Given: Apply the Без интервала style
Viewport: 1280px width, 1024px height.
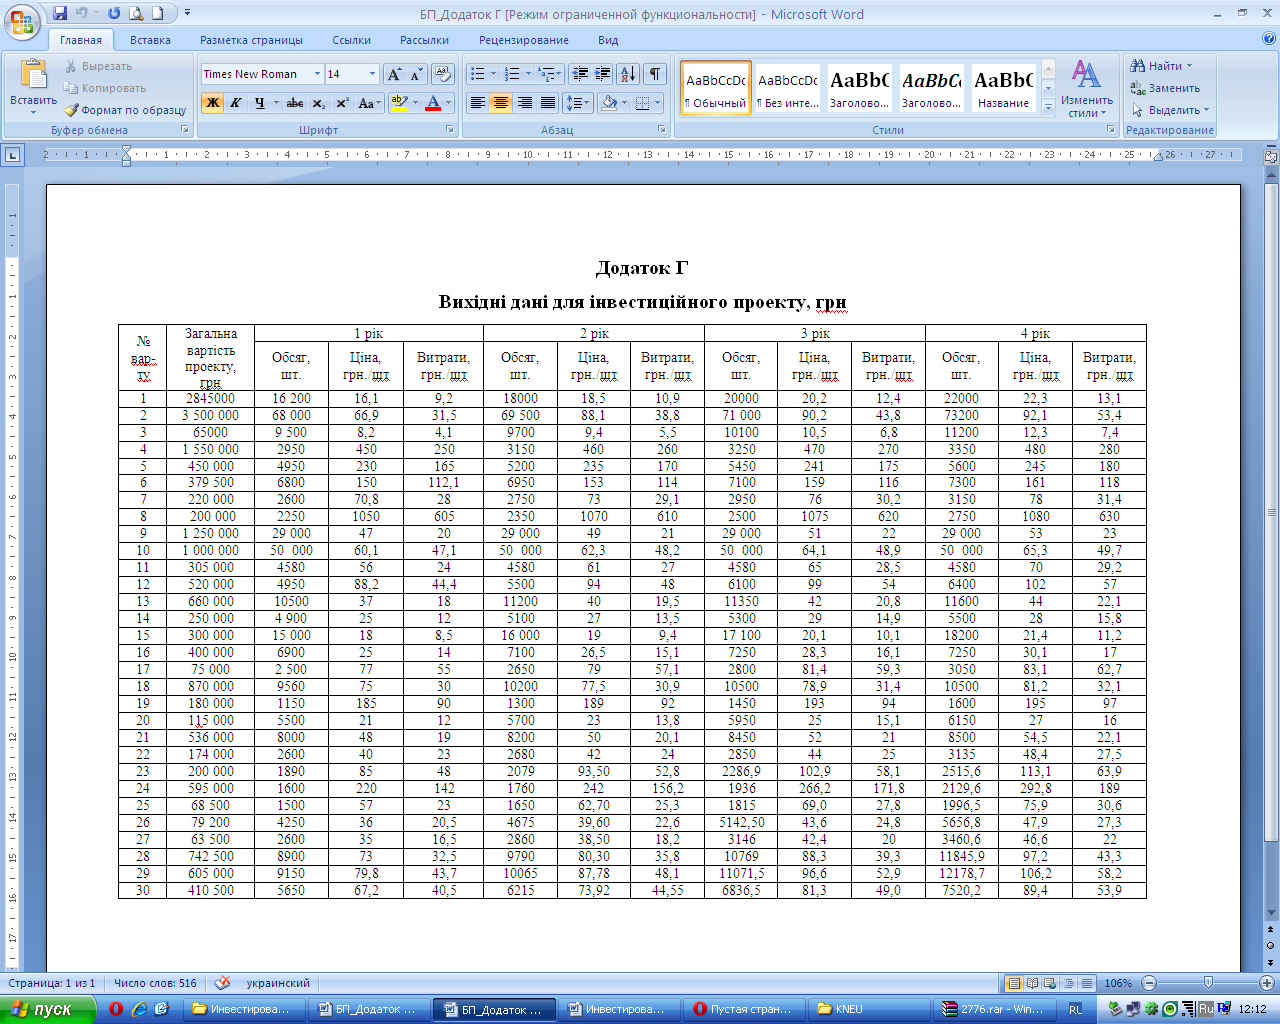Looking at the screenshot, I should [x=788, y=88].
